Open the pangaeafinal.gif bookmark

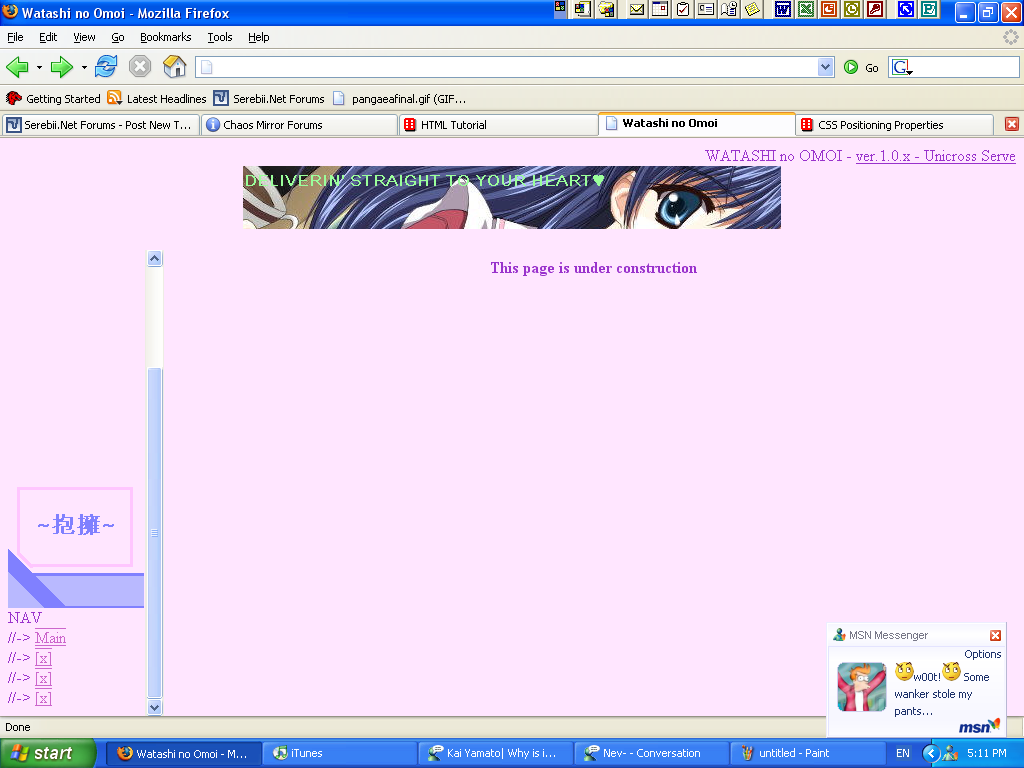click(399, 99)
